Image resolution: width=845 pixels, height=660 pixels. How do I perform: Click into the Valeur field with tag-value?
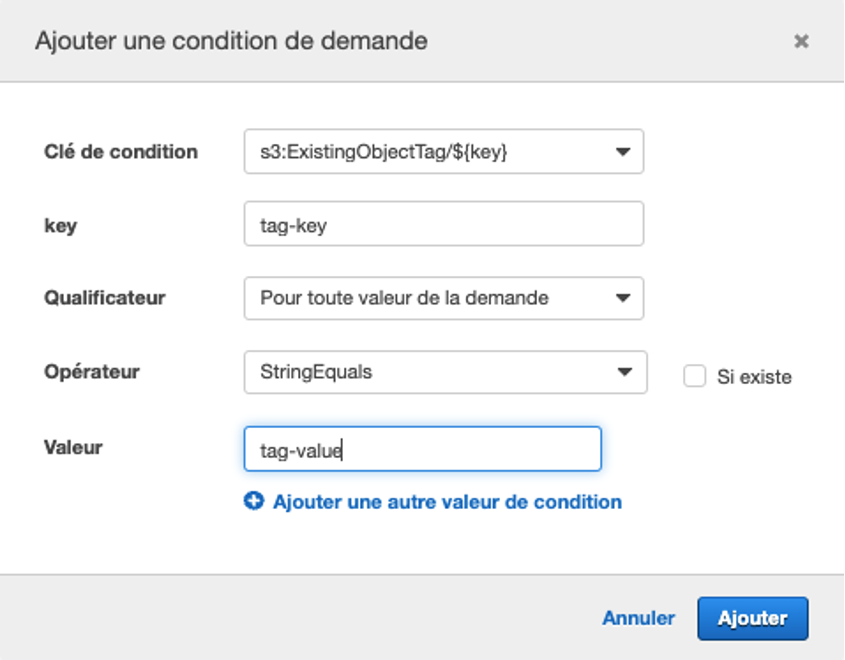[422, 449]
